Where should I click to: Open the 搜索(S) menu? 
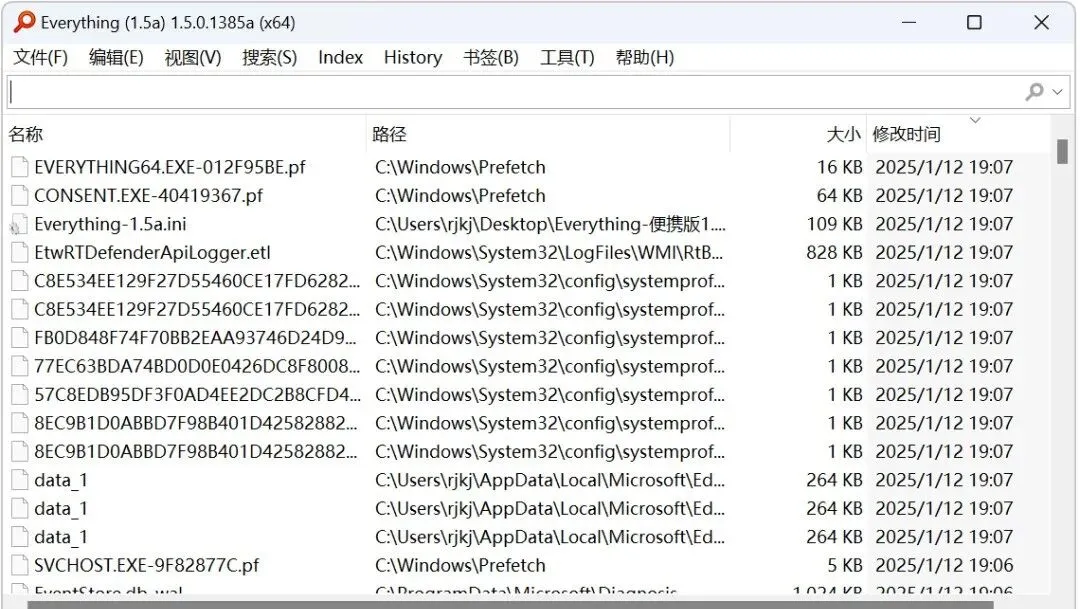(269, 57)
